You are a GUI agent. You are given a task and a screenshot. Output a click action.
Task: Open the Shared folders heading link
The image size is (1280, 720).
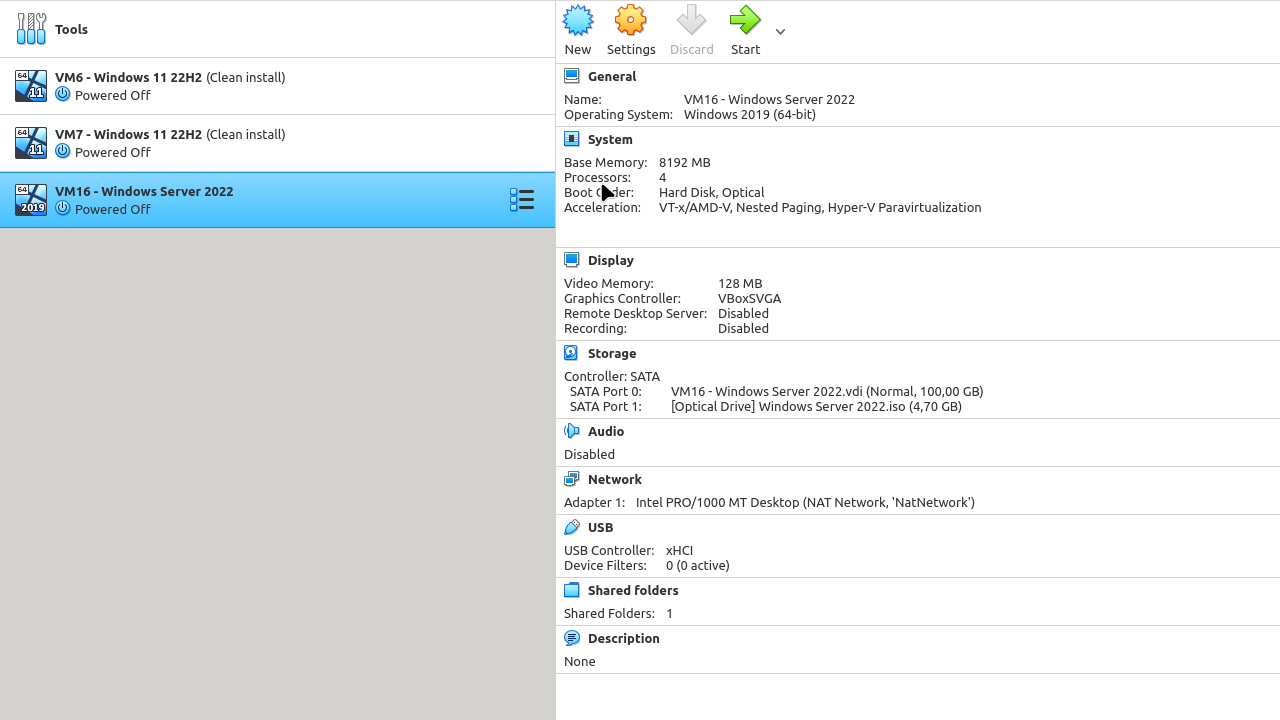[633, 590]
